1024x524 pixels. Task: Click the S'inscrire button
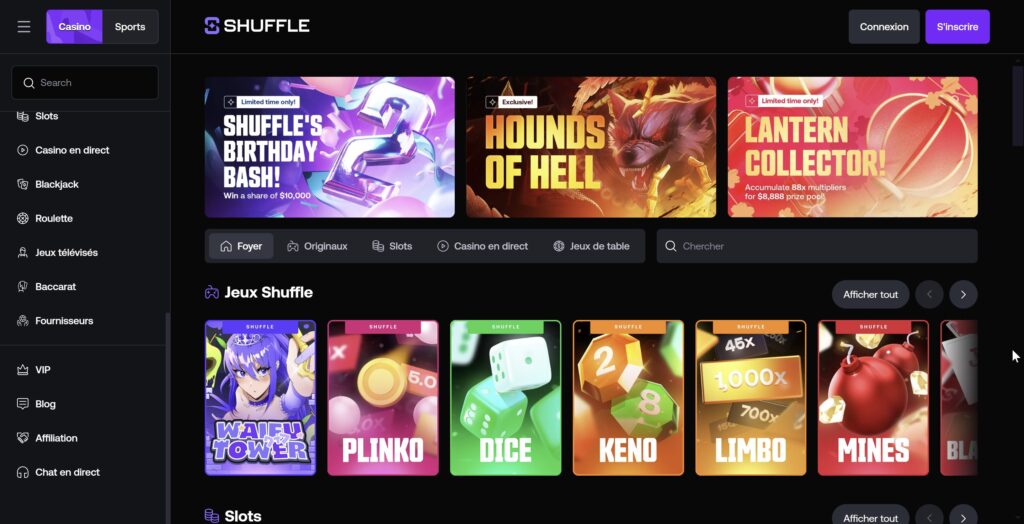[957, 27]
